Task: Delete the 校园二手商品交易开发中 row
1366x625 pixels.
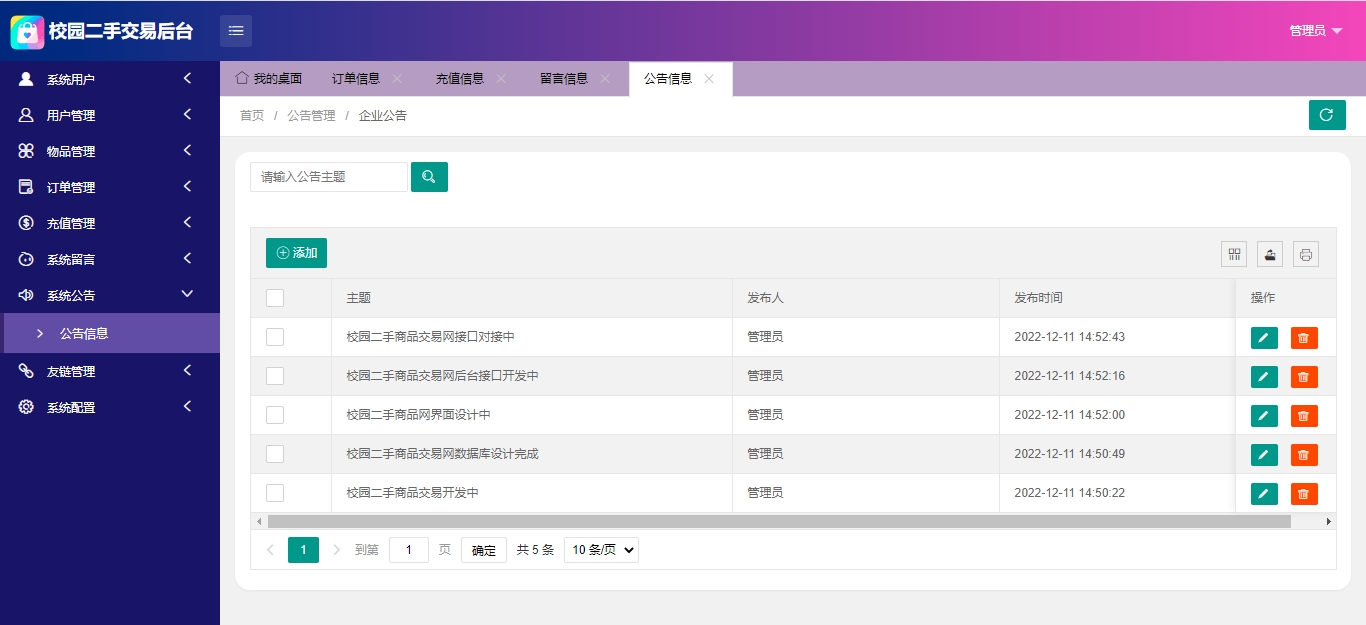Action: [1304, 494]
